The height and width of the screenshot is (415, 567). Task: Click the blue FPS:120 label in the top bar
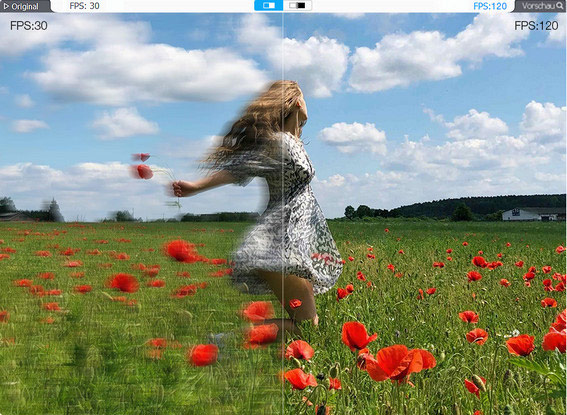[x=490, y=6]
